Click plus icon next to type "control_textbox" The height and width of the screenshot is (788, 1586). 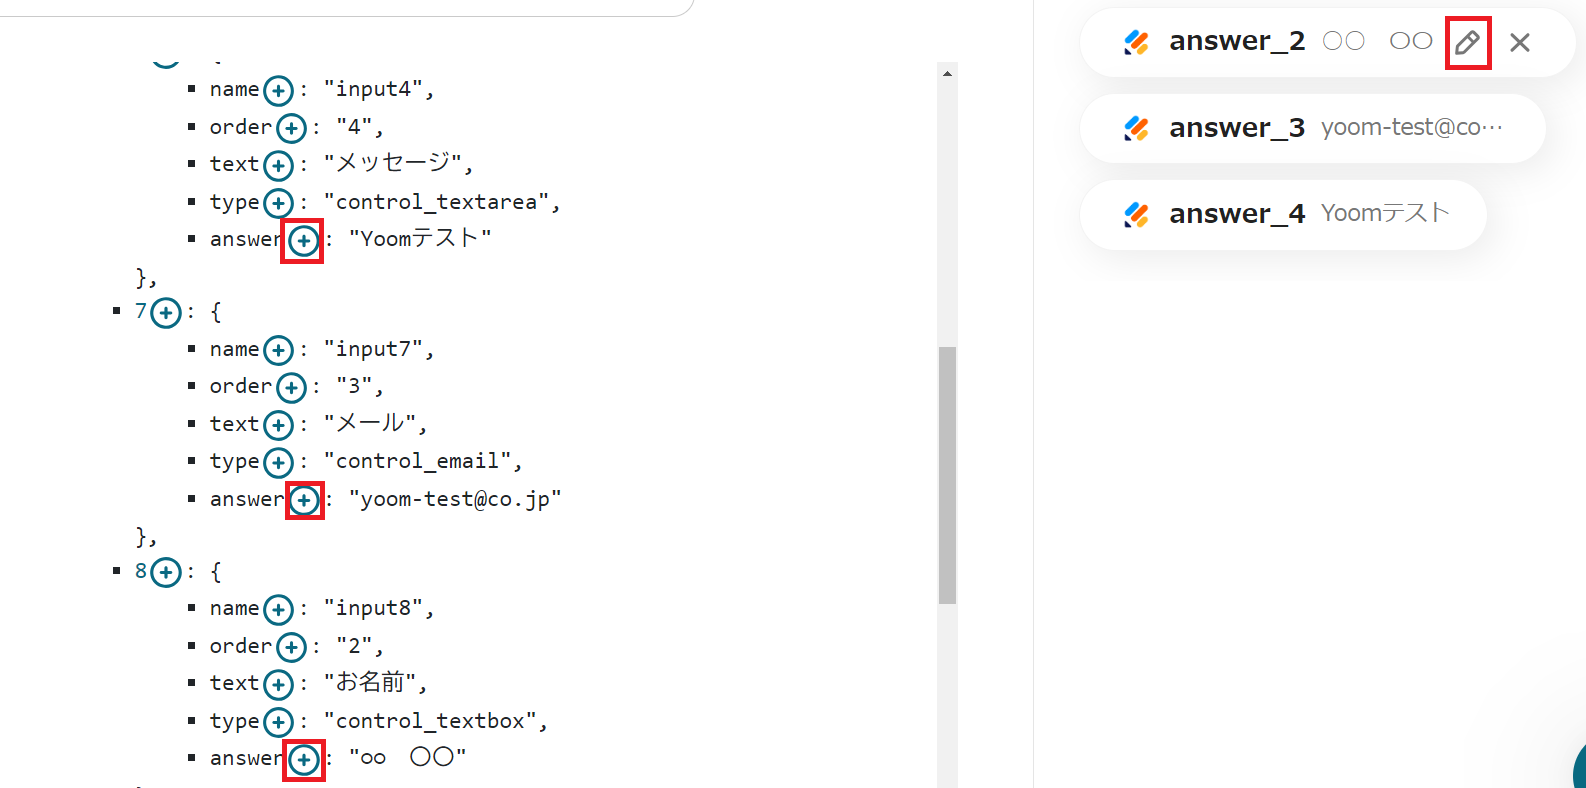(278, 723)
